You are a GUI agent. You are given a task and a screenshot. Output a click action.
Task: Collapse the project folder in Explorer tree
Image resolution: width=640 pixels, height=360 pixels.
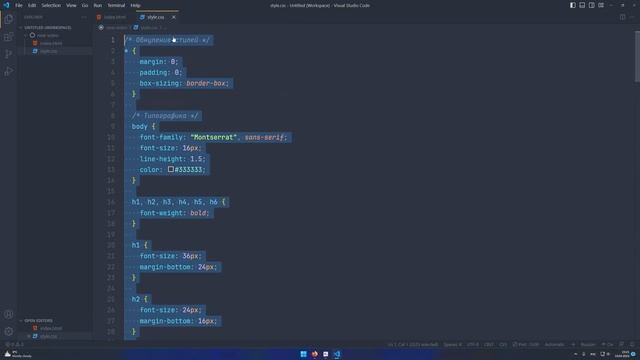(x=47, y=35)
